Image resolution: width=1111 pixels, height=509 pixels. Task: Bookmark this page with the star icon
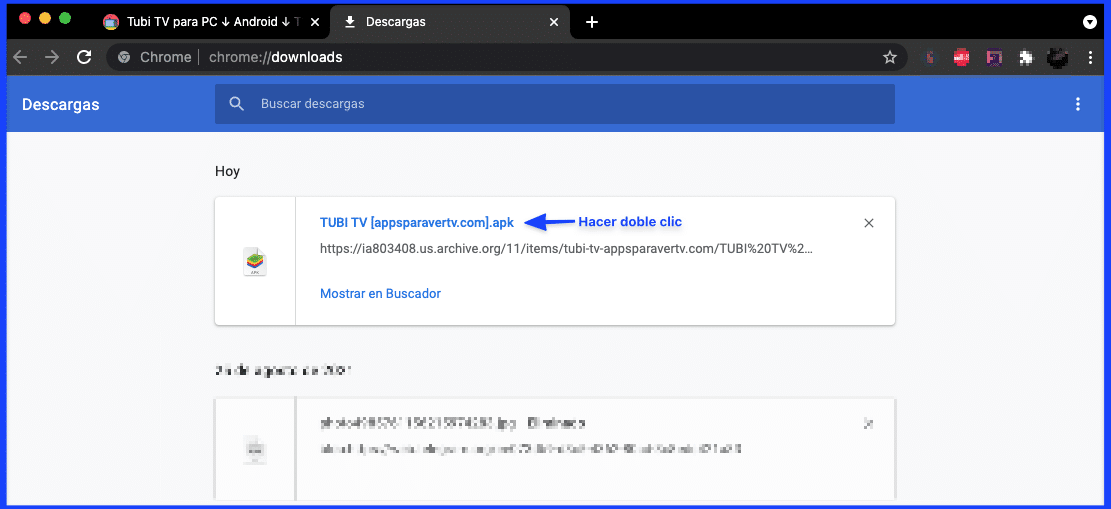click(890, 57)
